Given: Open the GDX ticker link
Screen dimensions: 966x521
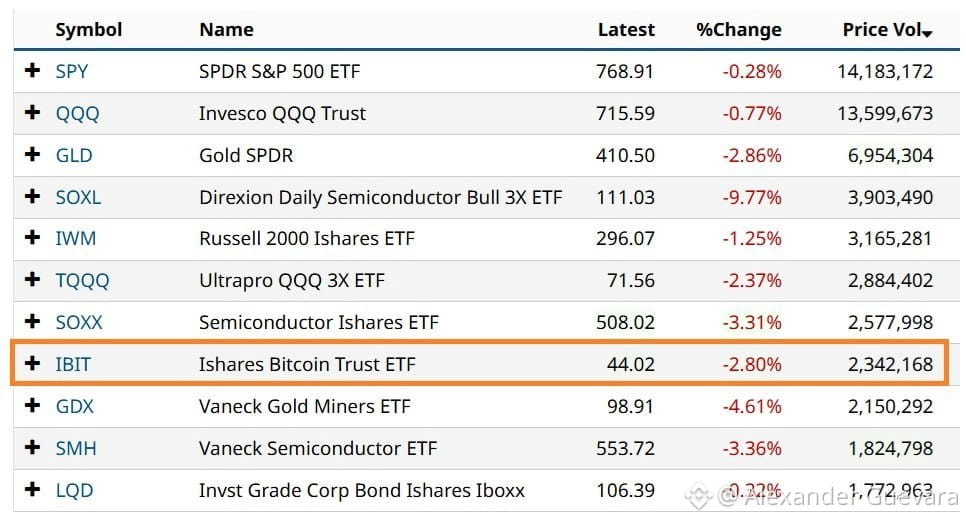Looking at the screenshot, I should click(75, 406).
